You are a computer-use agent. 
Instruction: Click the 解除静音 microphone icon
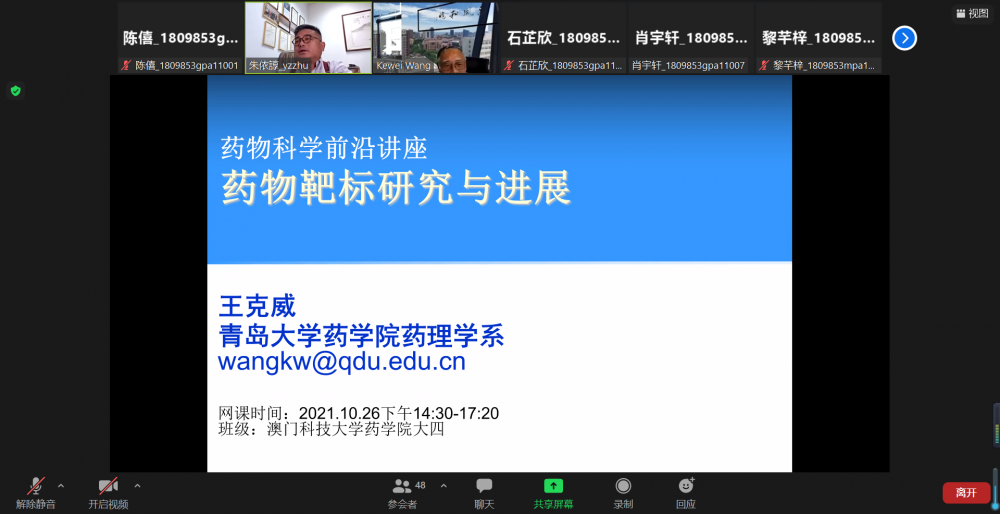(36, 487)
